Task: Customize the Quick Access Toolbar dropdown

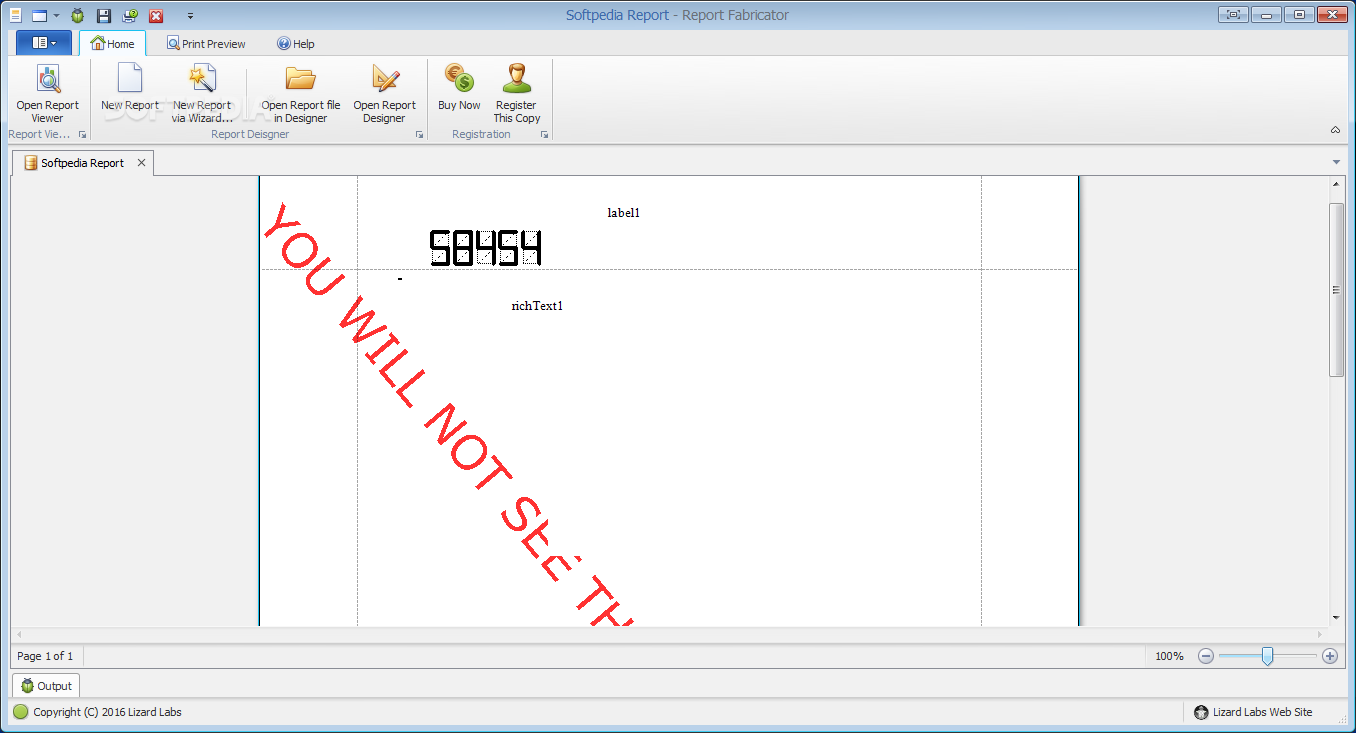Action: [x=190, y=16]
